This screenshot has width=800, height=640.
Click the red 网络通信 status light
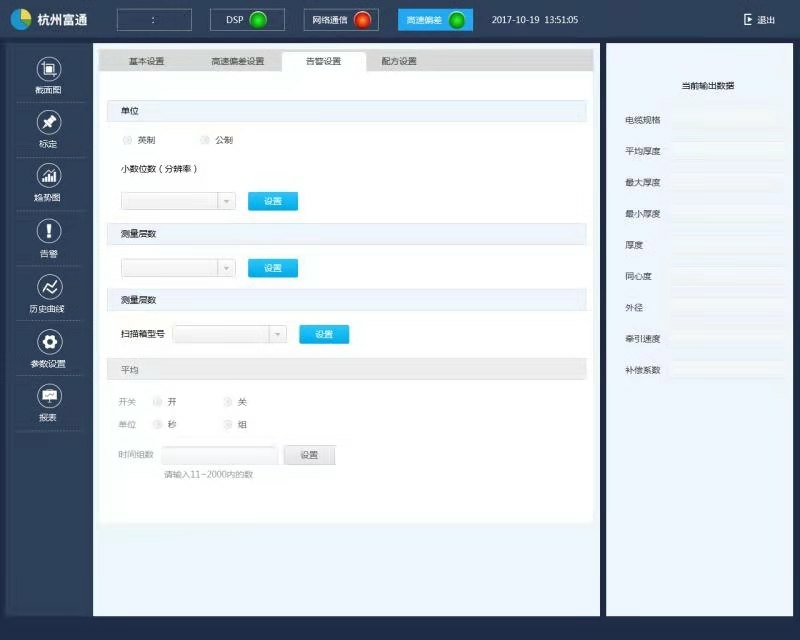tap(362, 20)
